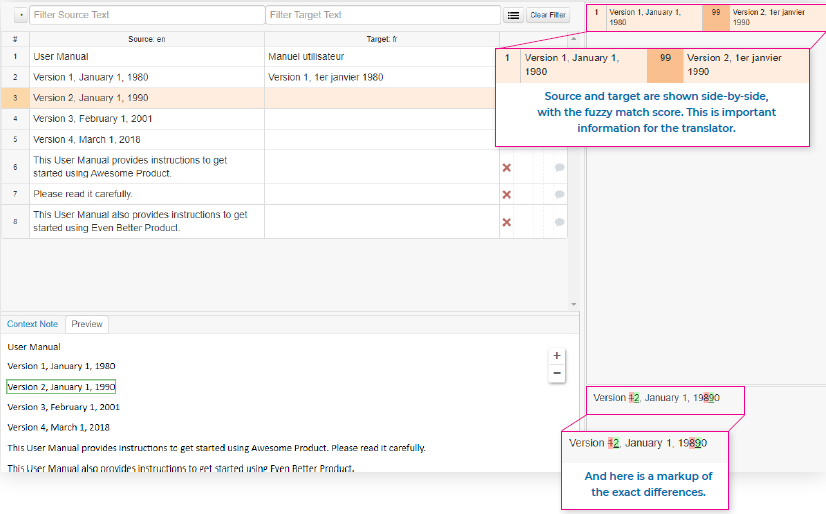Open the comment bubble for row 8
Image resolution: width=826 pixels, height=514 pixels.
(x=559, y=222)
